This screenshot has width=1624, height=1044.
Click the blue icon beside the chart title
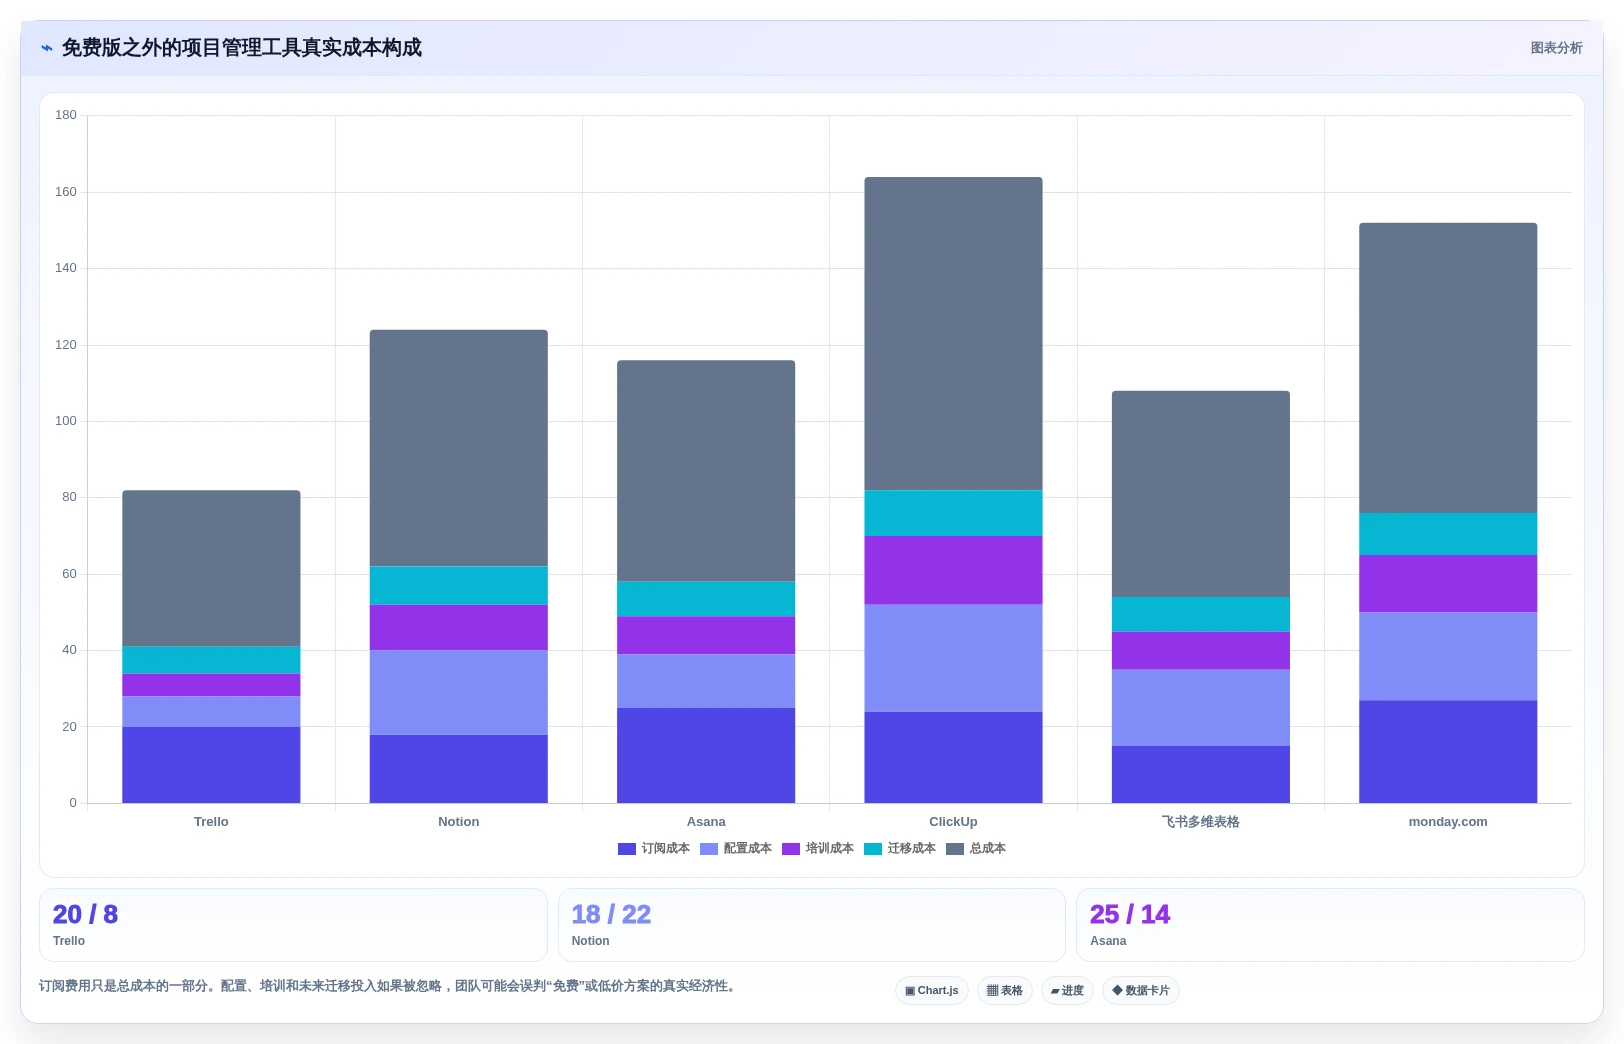pyautogui.click(x=46, y=48)
